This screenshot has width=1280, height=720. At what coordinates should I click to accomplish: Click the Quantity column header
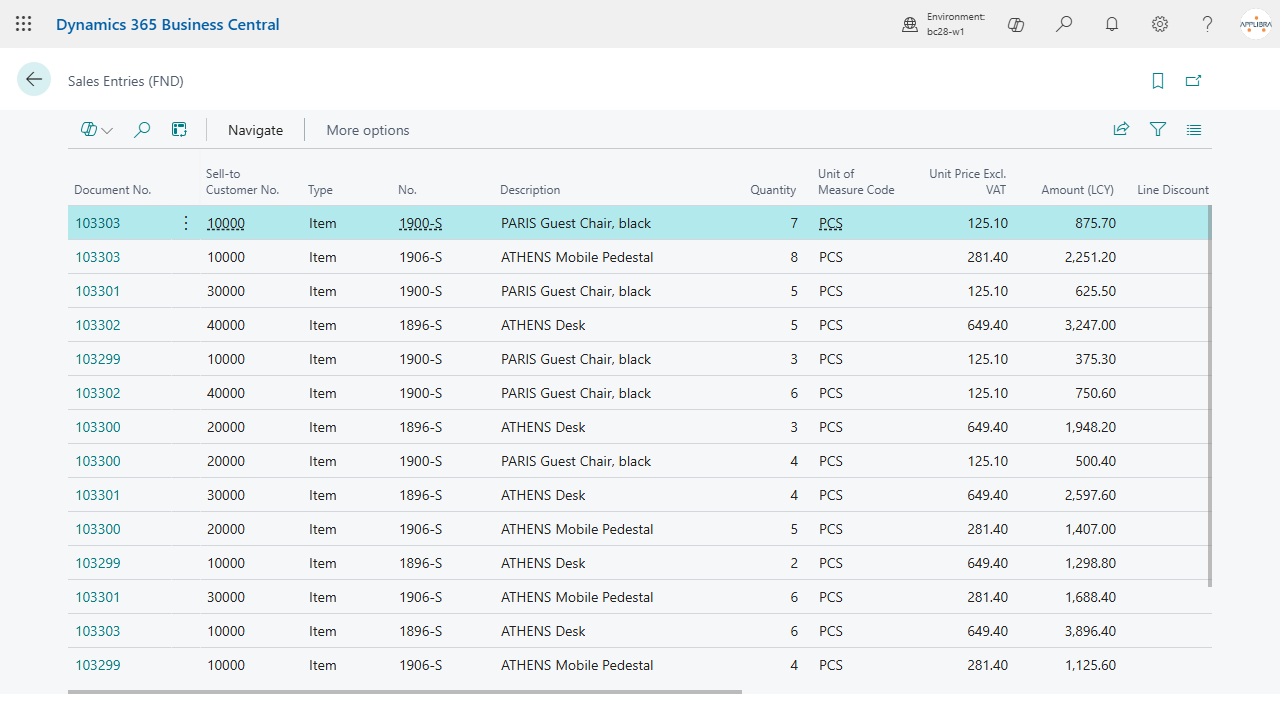click(x=773, y=190)
